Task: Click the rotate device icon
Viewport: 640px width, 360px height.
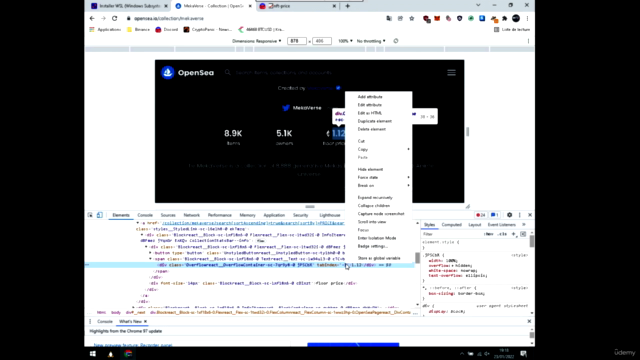Action: [x=396, y=41]
